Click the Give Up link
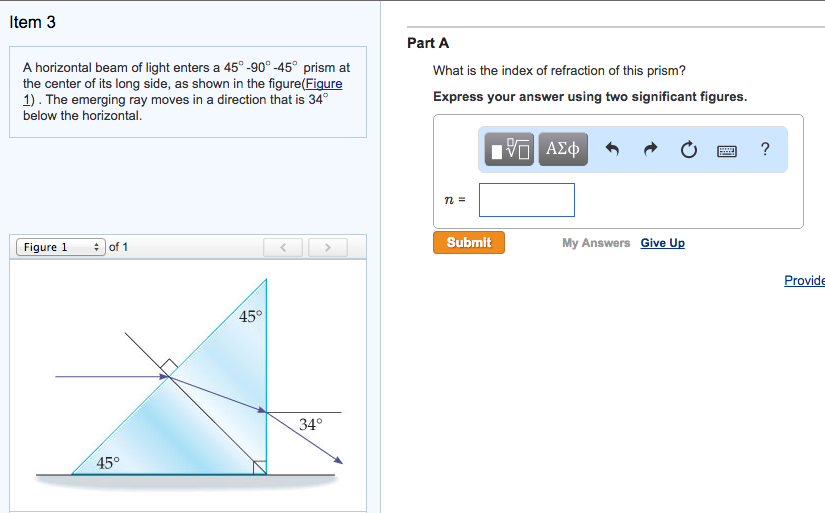The height and width of the screenshot is (513, 825). tap(663, 243)
